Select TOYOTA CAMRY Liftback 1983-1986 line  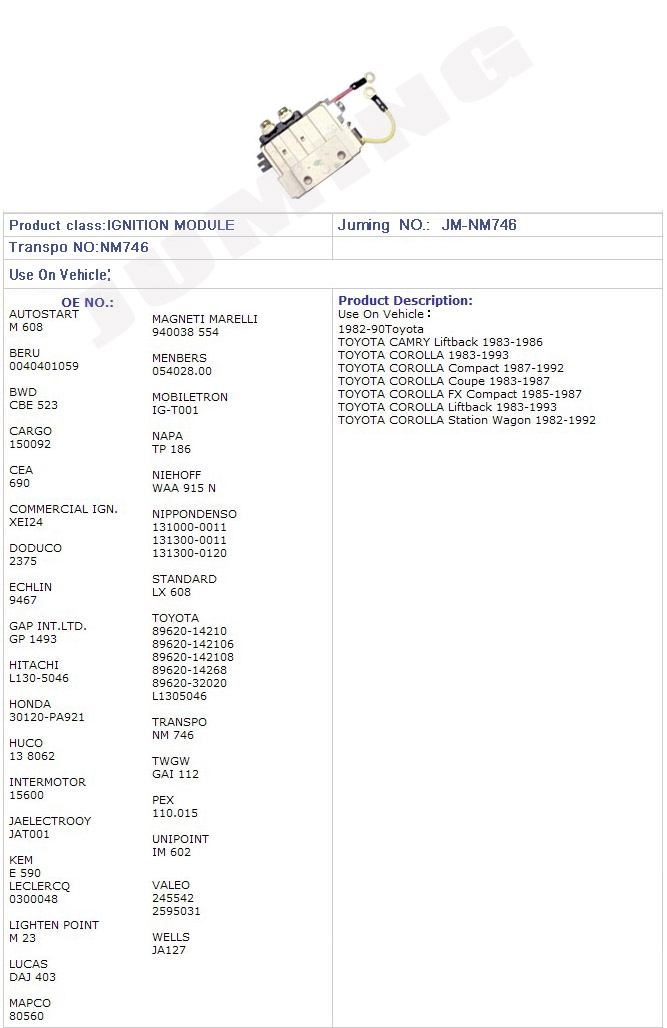click(x=441, y=342)
